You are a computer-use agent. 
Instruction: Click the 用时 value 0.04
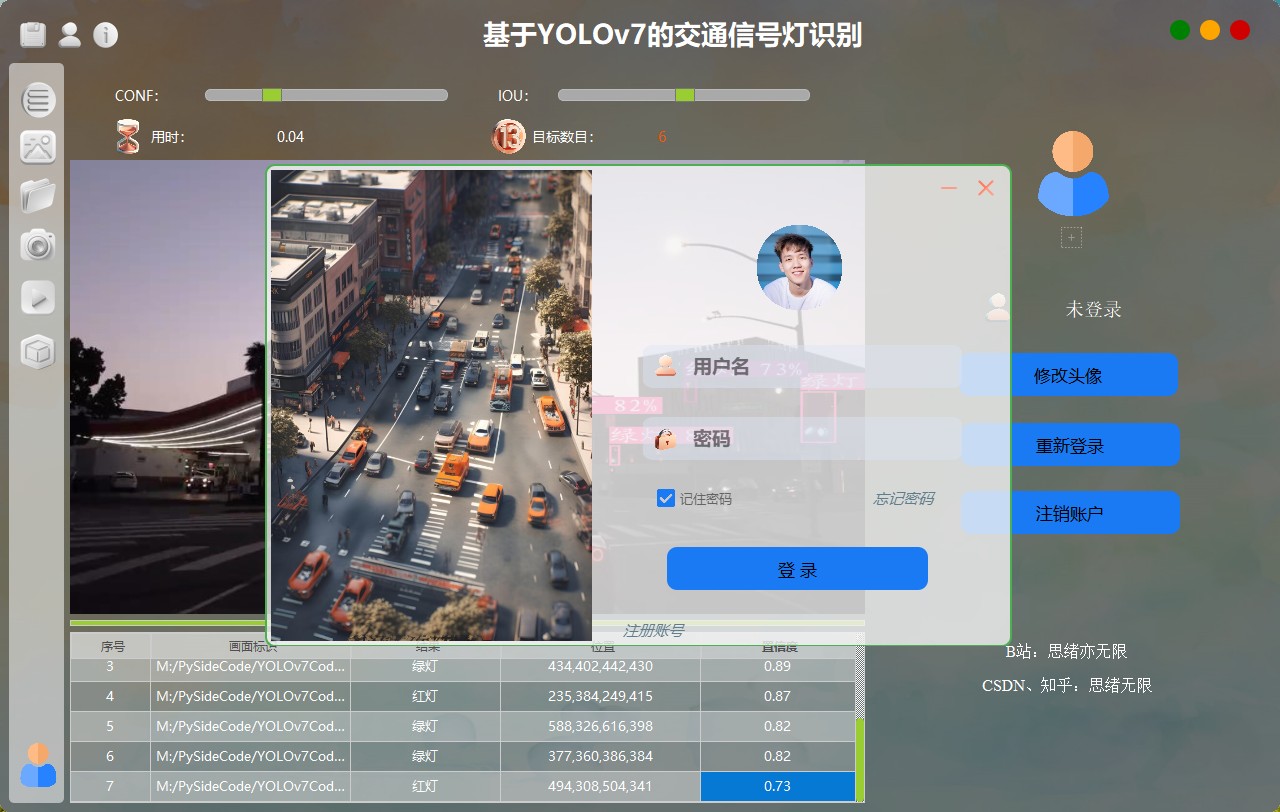point(290,137)
